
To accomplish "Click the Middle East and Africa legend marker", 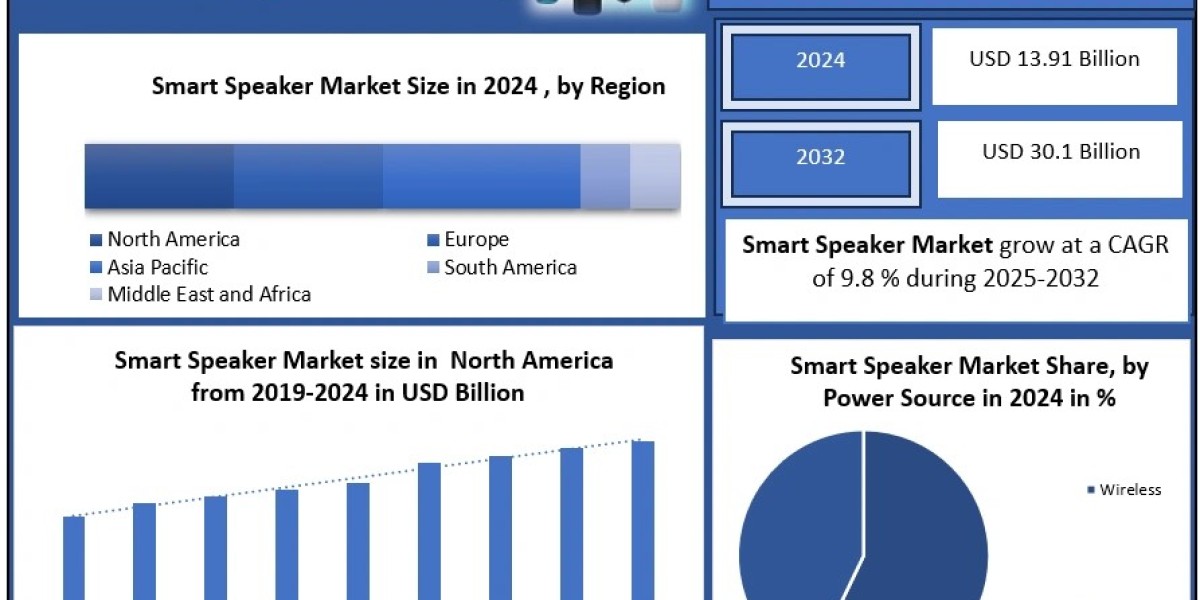I will point(96,295).
